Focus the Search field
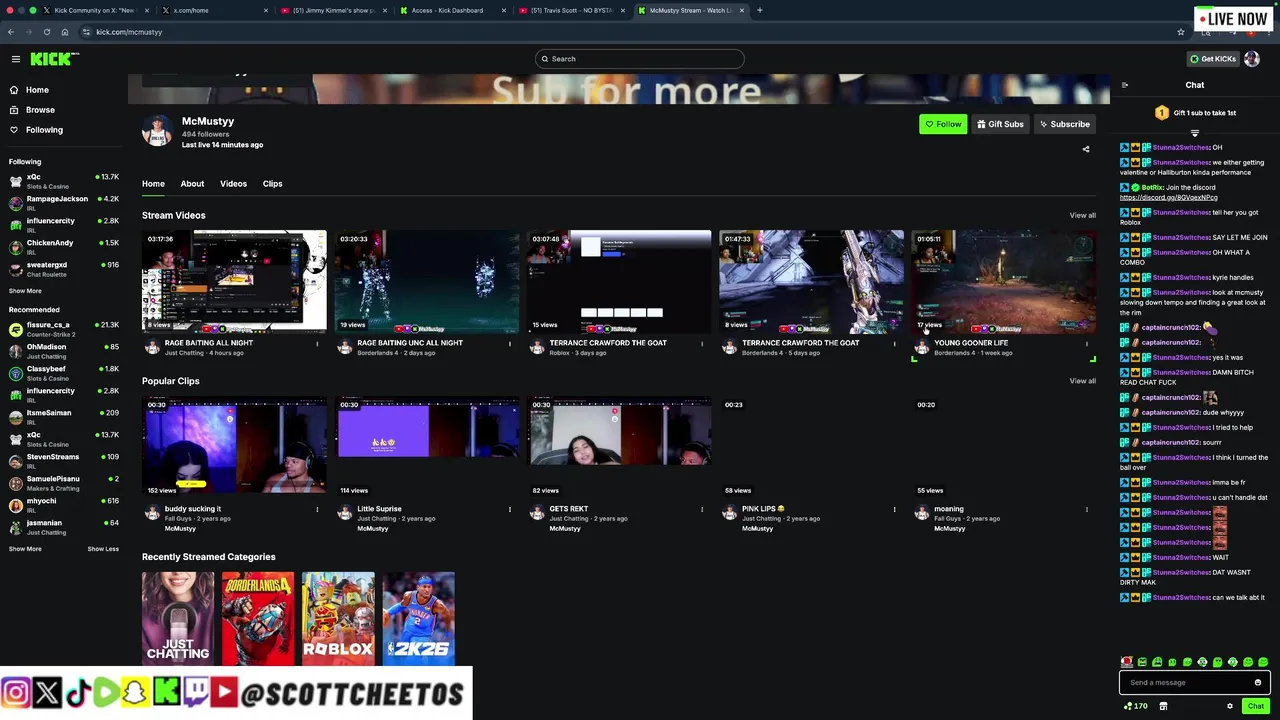The image size is (1280, 720). (x=639, y=59)
